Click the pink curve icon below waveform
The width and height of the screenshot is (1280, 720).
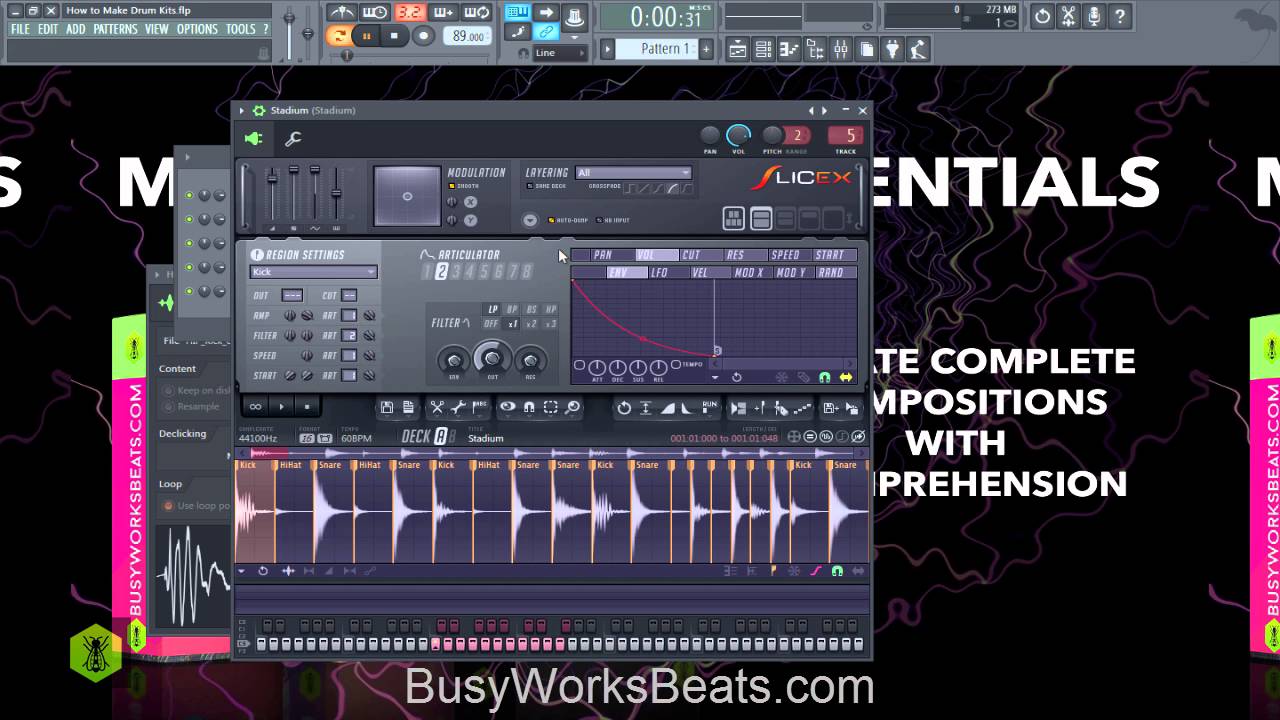pos(815,571)
